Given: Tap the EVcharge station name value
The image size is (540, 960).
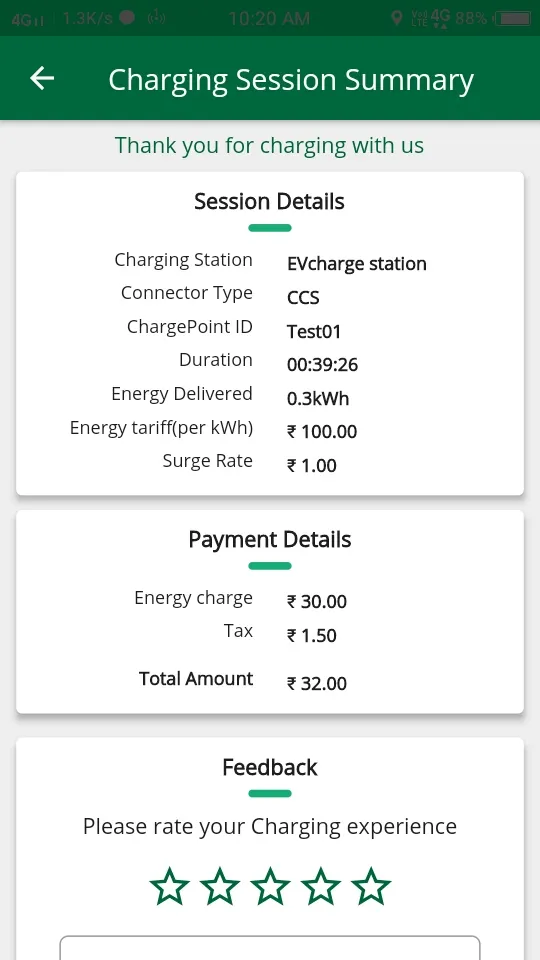Looking at the screenshot, I should click(357, 264).
